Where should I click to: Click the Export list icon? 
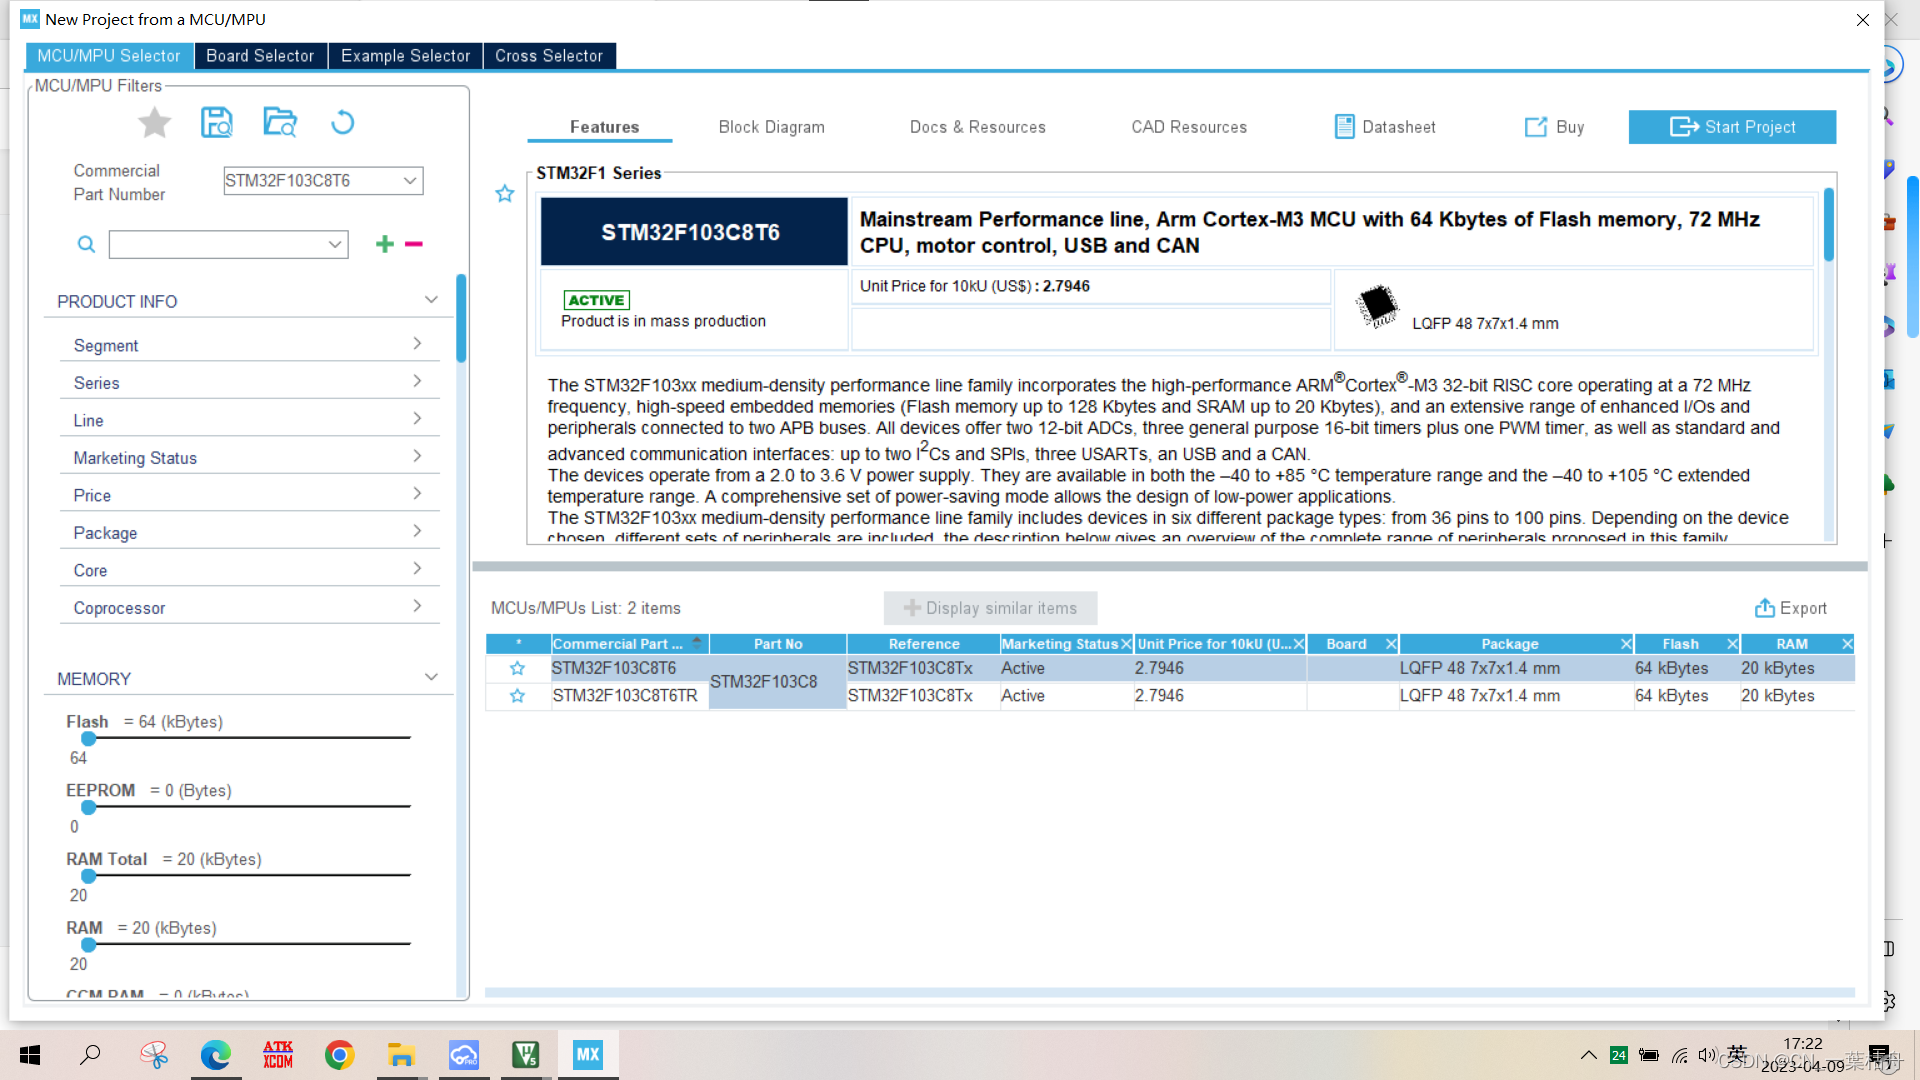pyautogui.click(x=1764, y=608)
